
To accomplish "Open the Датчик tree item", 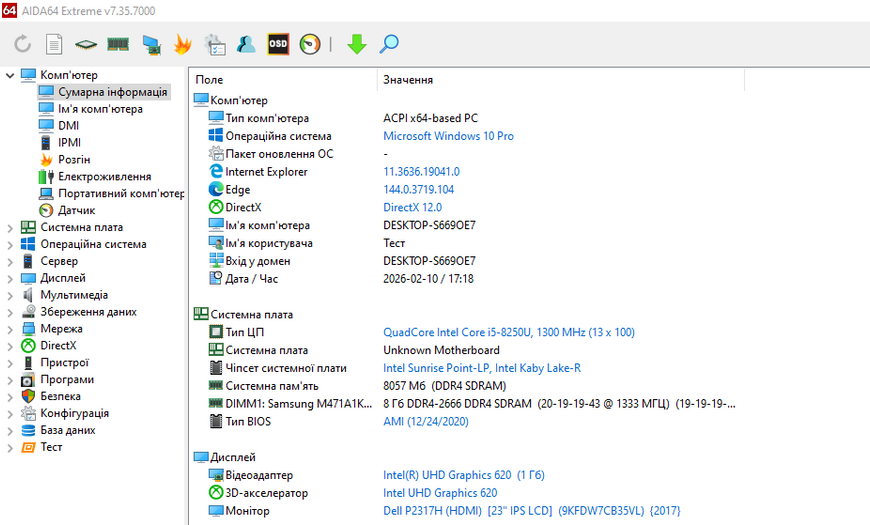I will 77,210.
